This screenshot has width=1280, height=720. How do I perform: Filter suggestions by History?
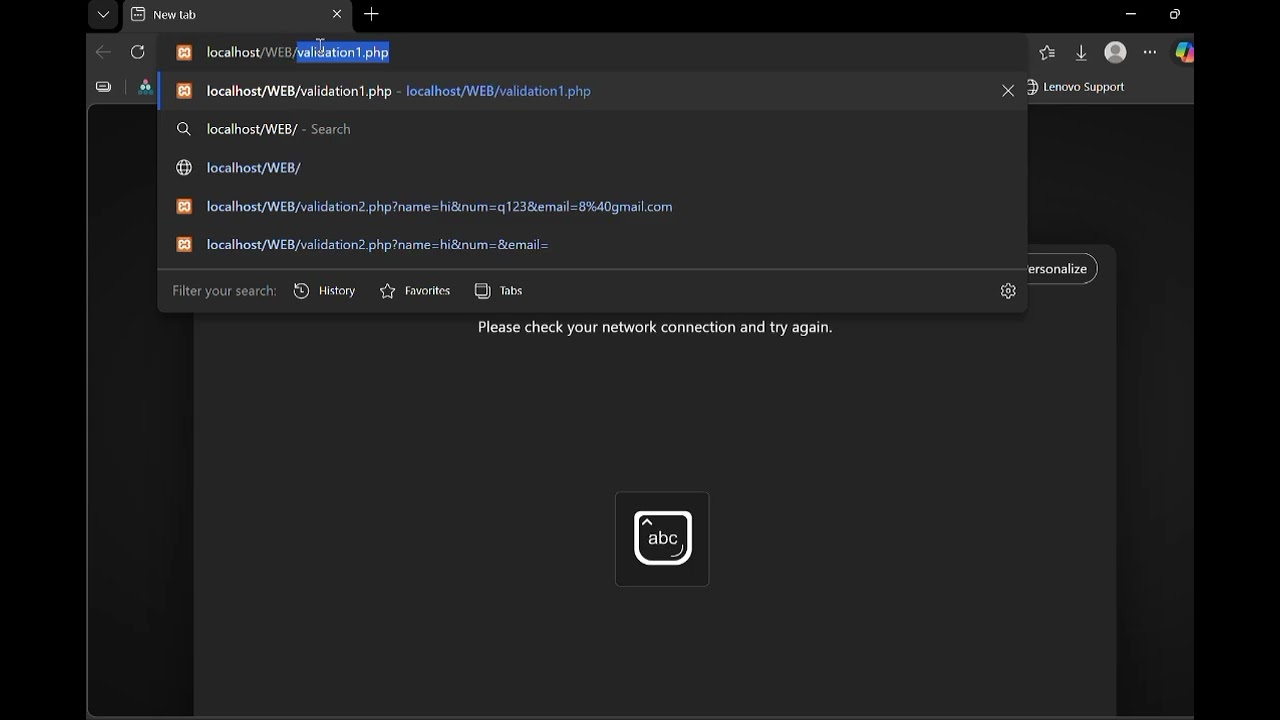pyautogui.click(x=325, y=291)
